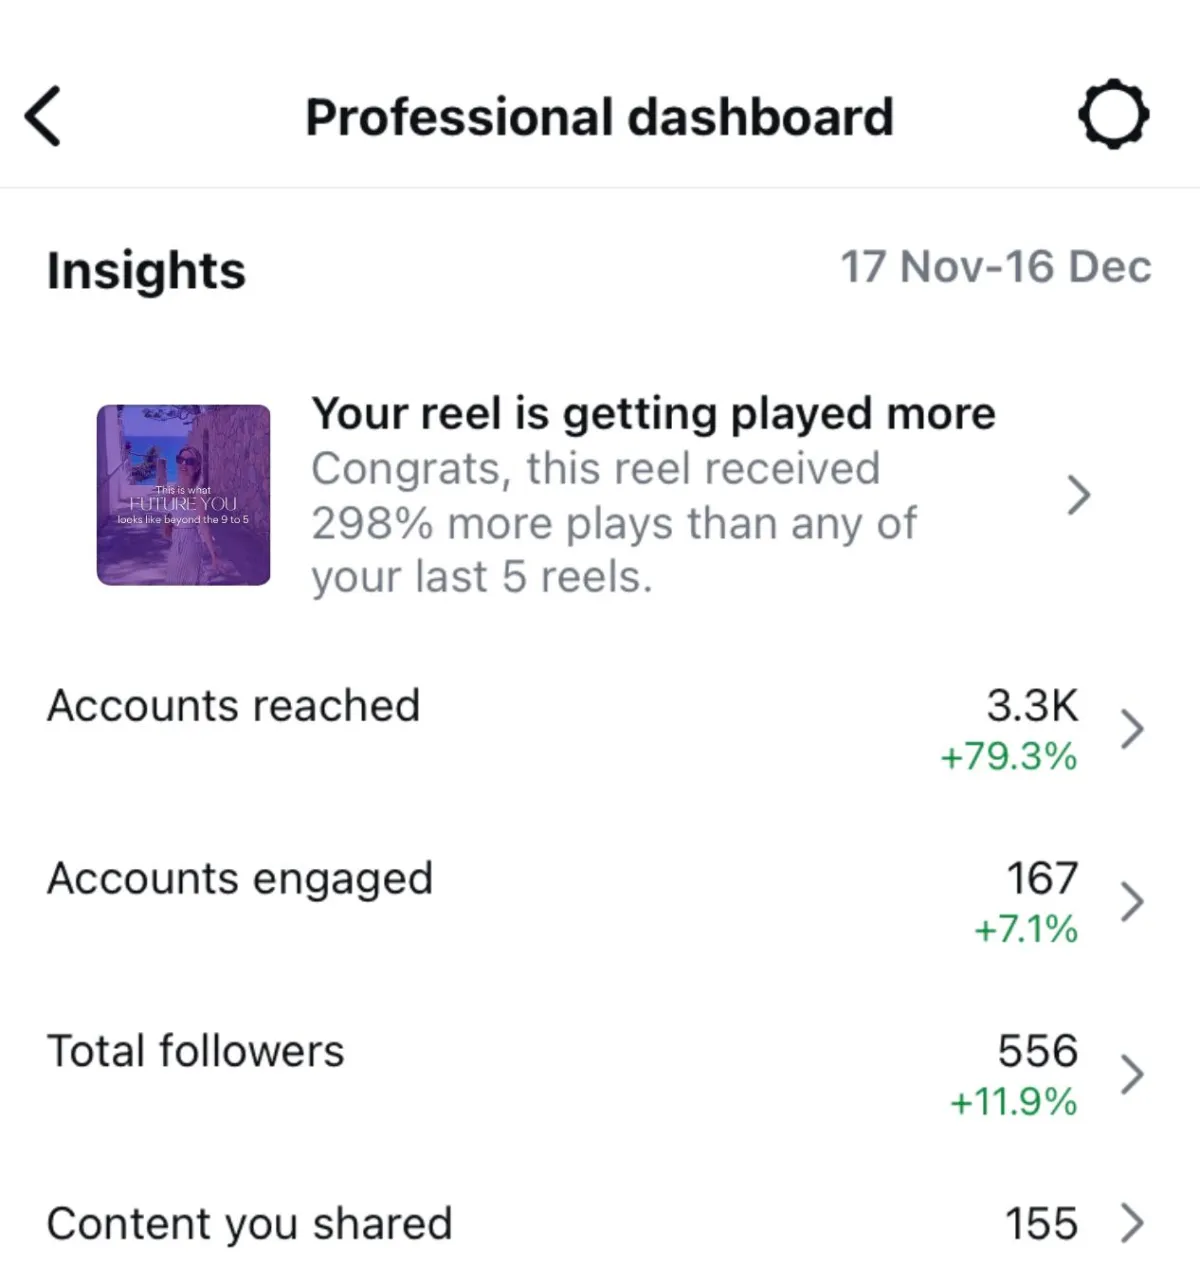Open the featured reel thumbnail

click(x=183, y=495)
